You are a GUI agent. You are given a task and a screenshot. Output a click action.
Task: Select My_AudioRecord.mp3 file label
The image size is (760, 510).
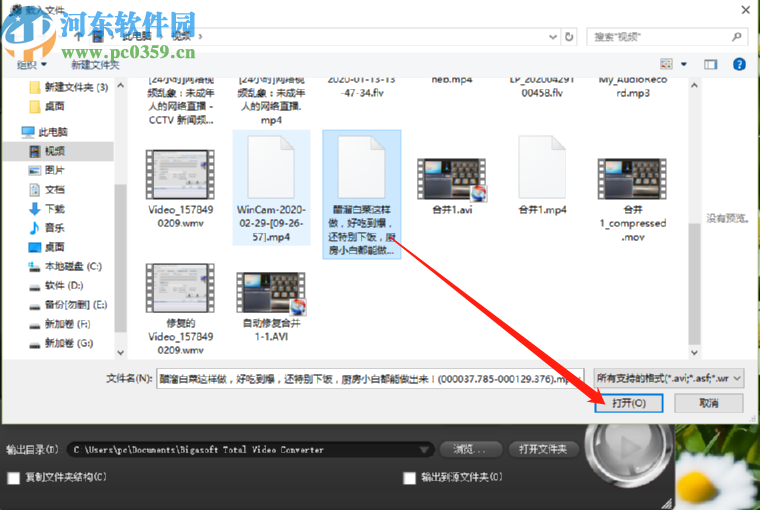(x=633, y=86)
